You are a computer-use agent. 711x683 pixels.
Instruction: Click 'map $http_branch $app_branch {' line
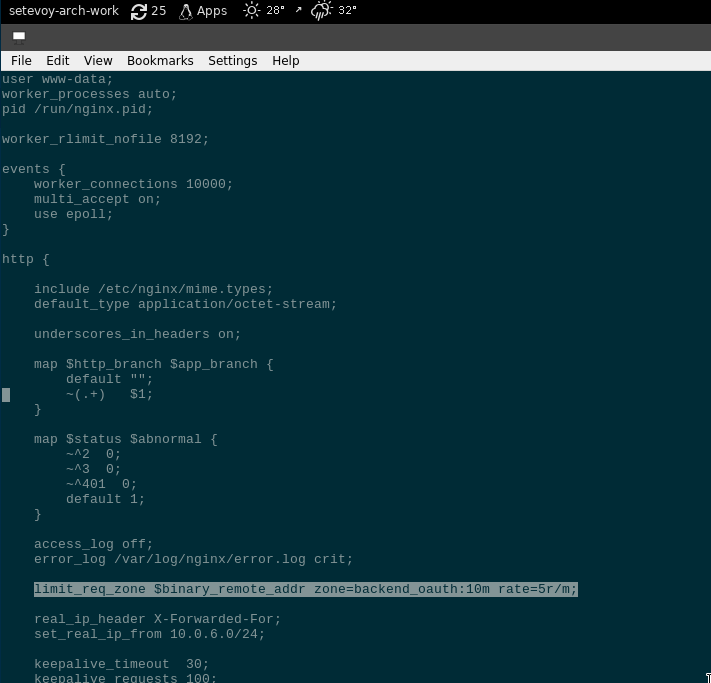[154, 364]
